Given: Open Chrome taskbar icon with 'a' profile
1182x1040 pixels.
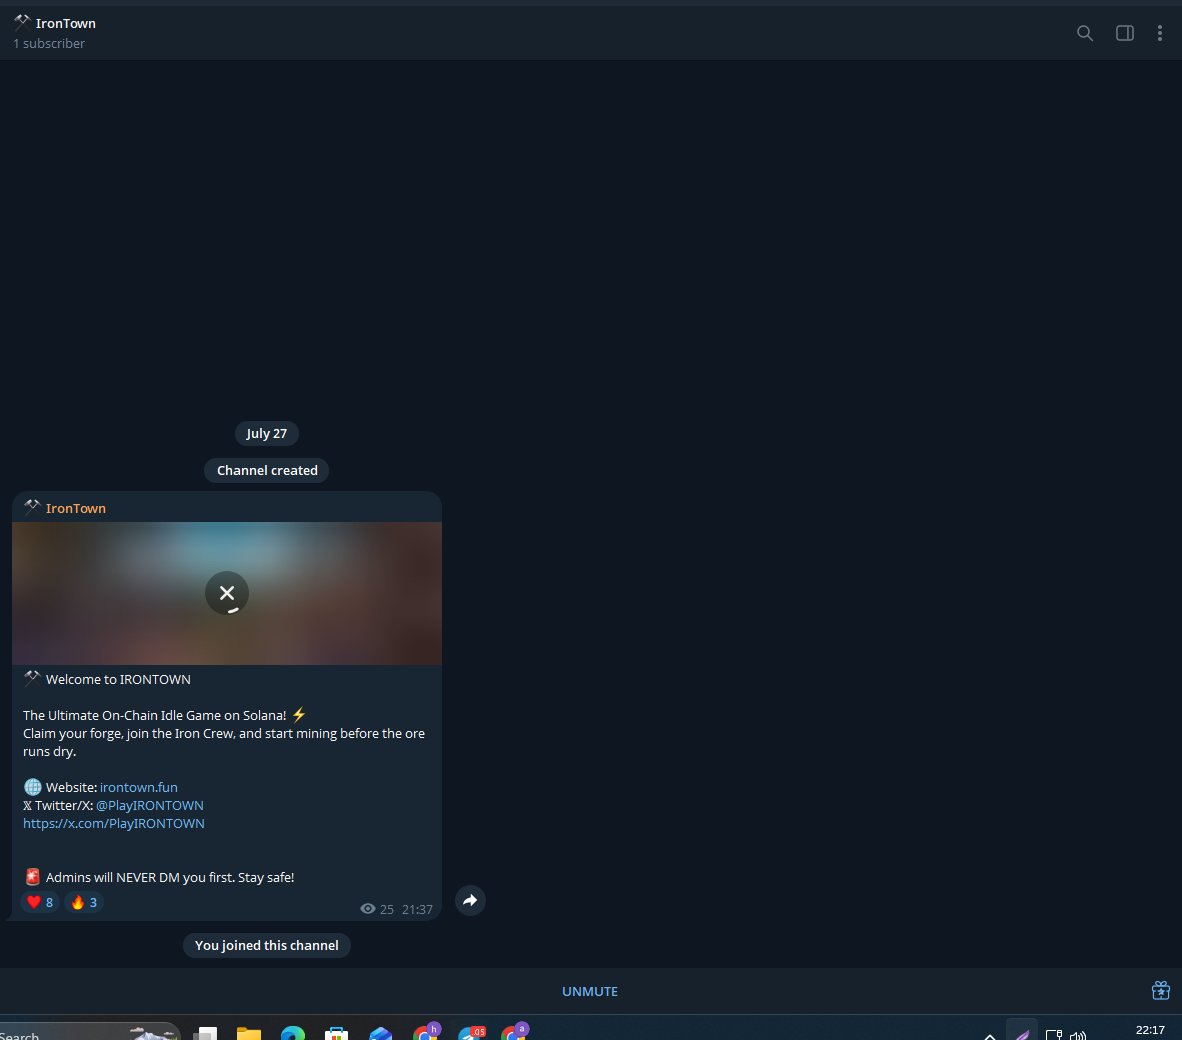Looking at the screenshot, I should [x=515, y=1032].
